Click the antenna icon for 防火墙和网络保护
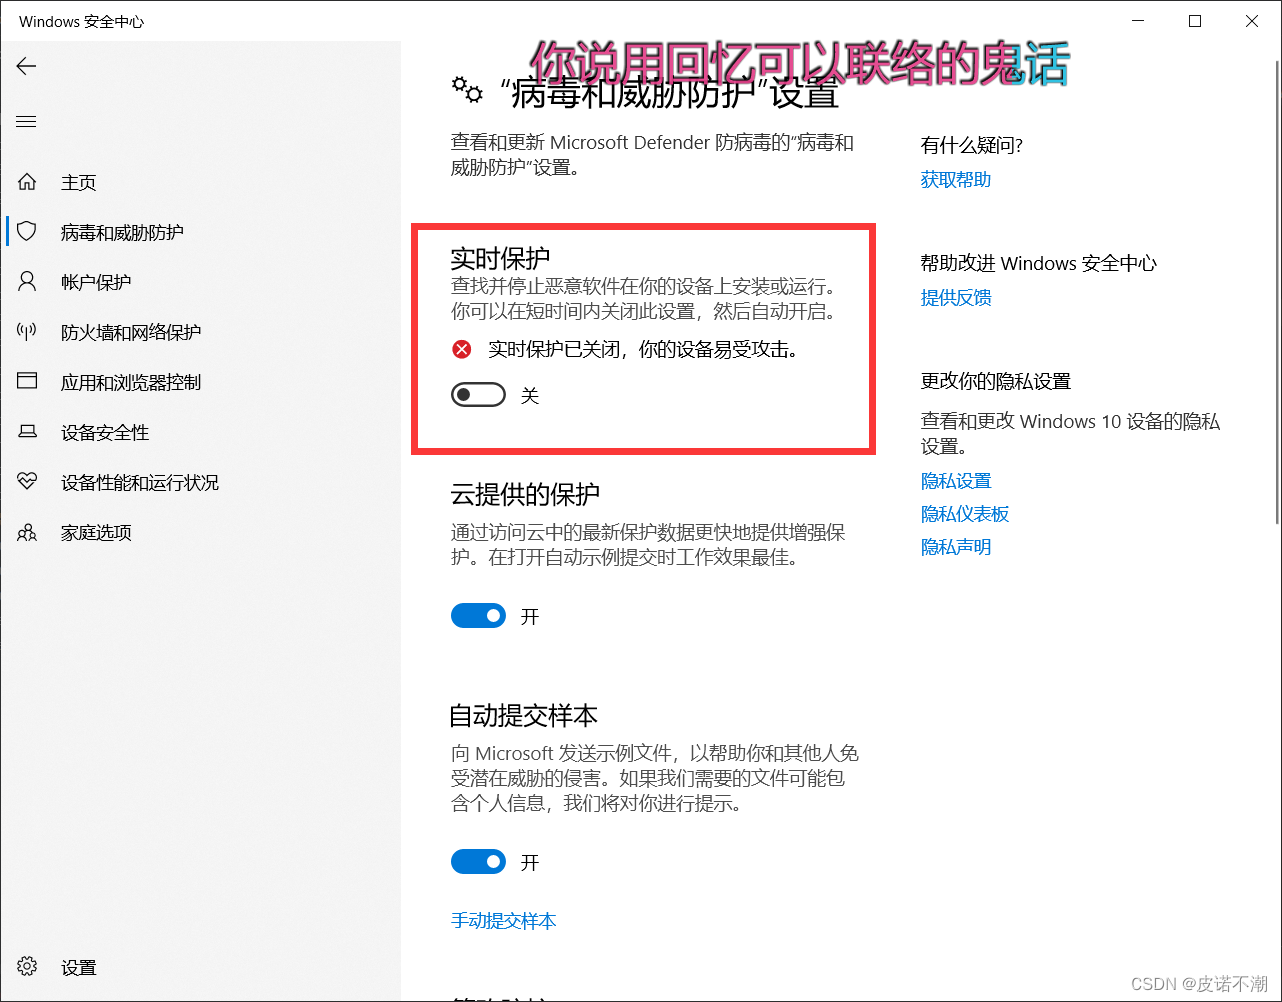Image resolution: width=1282 pixels, height=1002 pixels. (x=27, y=332)
